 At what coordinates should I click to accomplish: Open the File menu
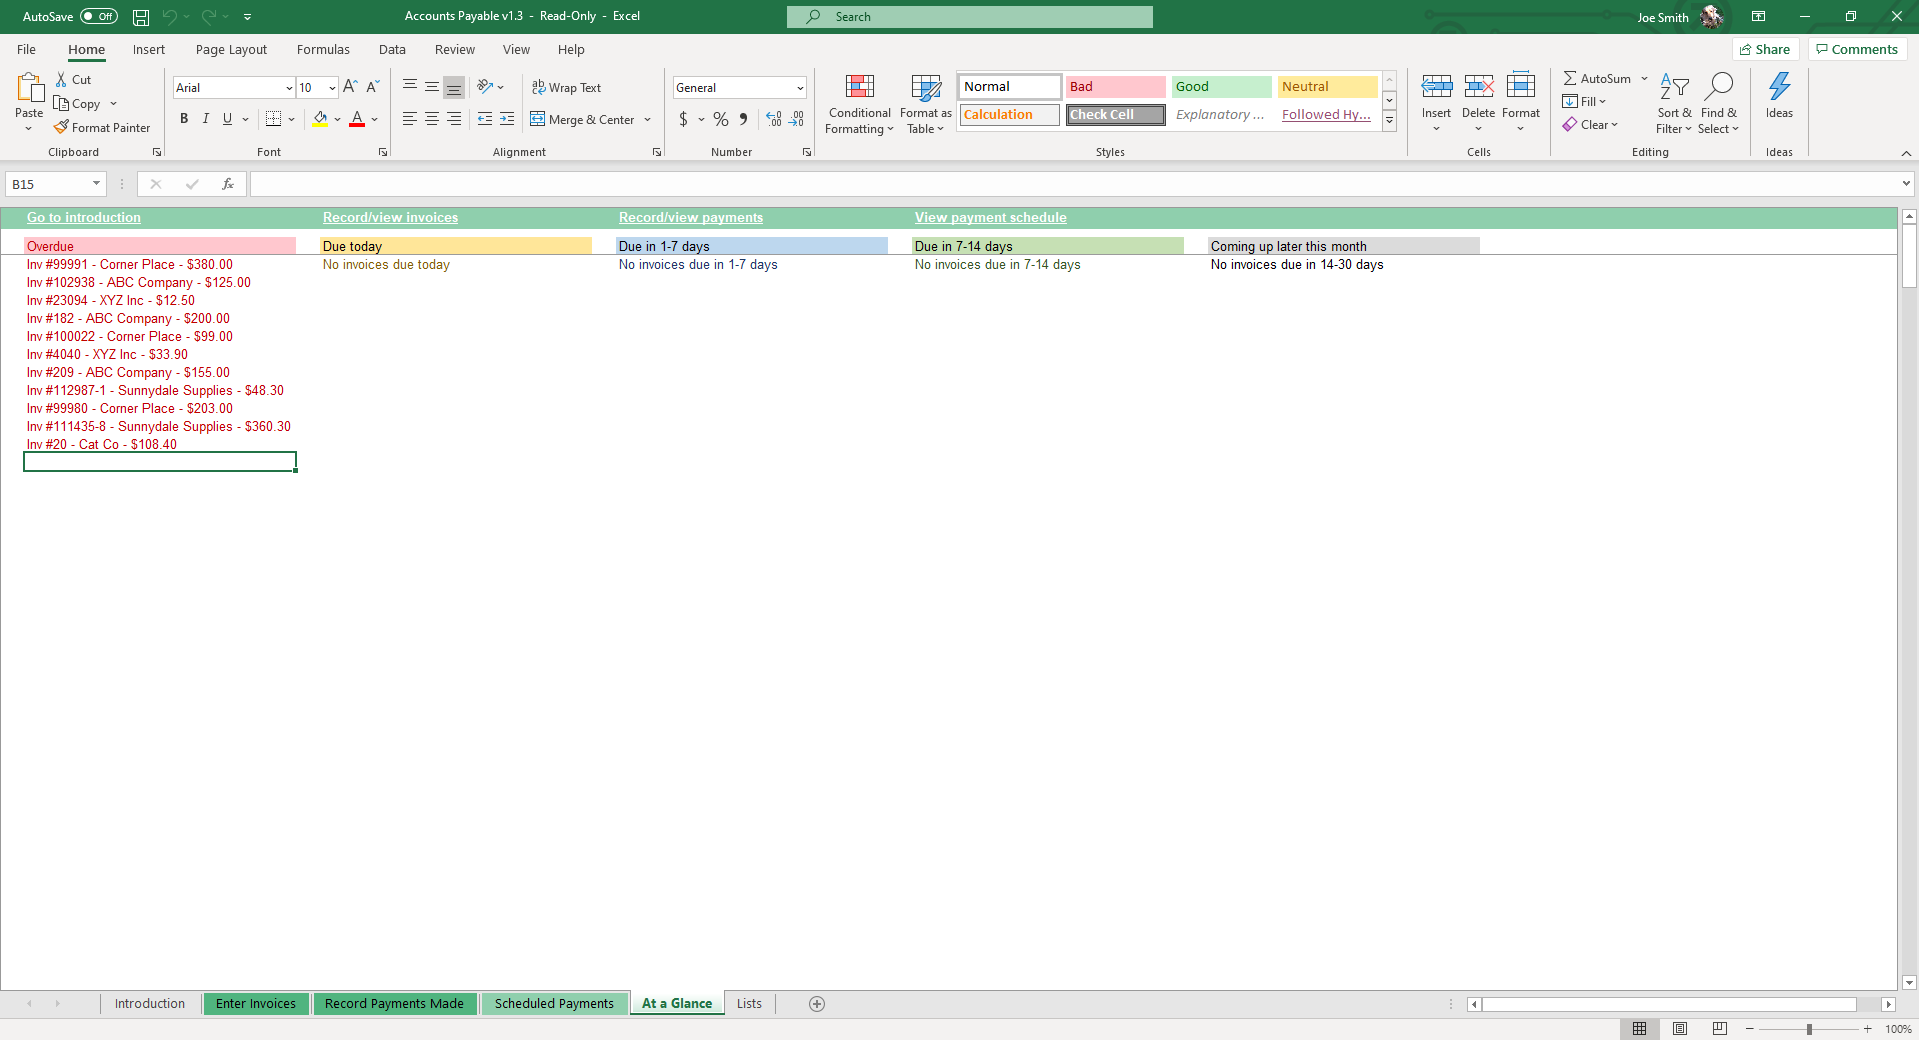(26, 50)
